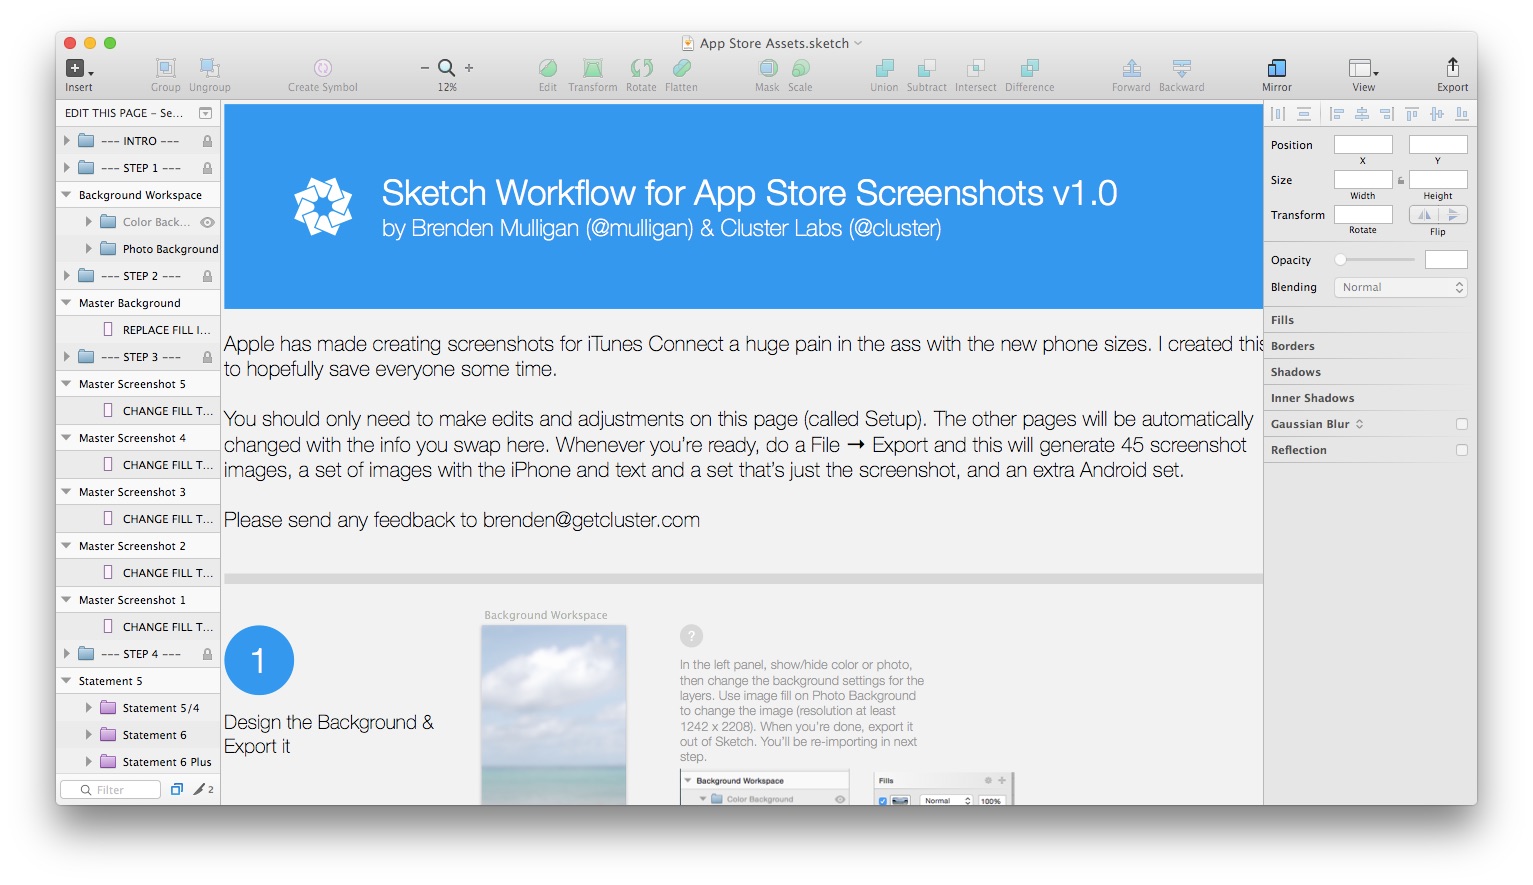Click the Borders section header
1533x885 pixels.
pos(1292,346)
